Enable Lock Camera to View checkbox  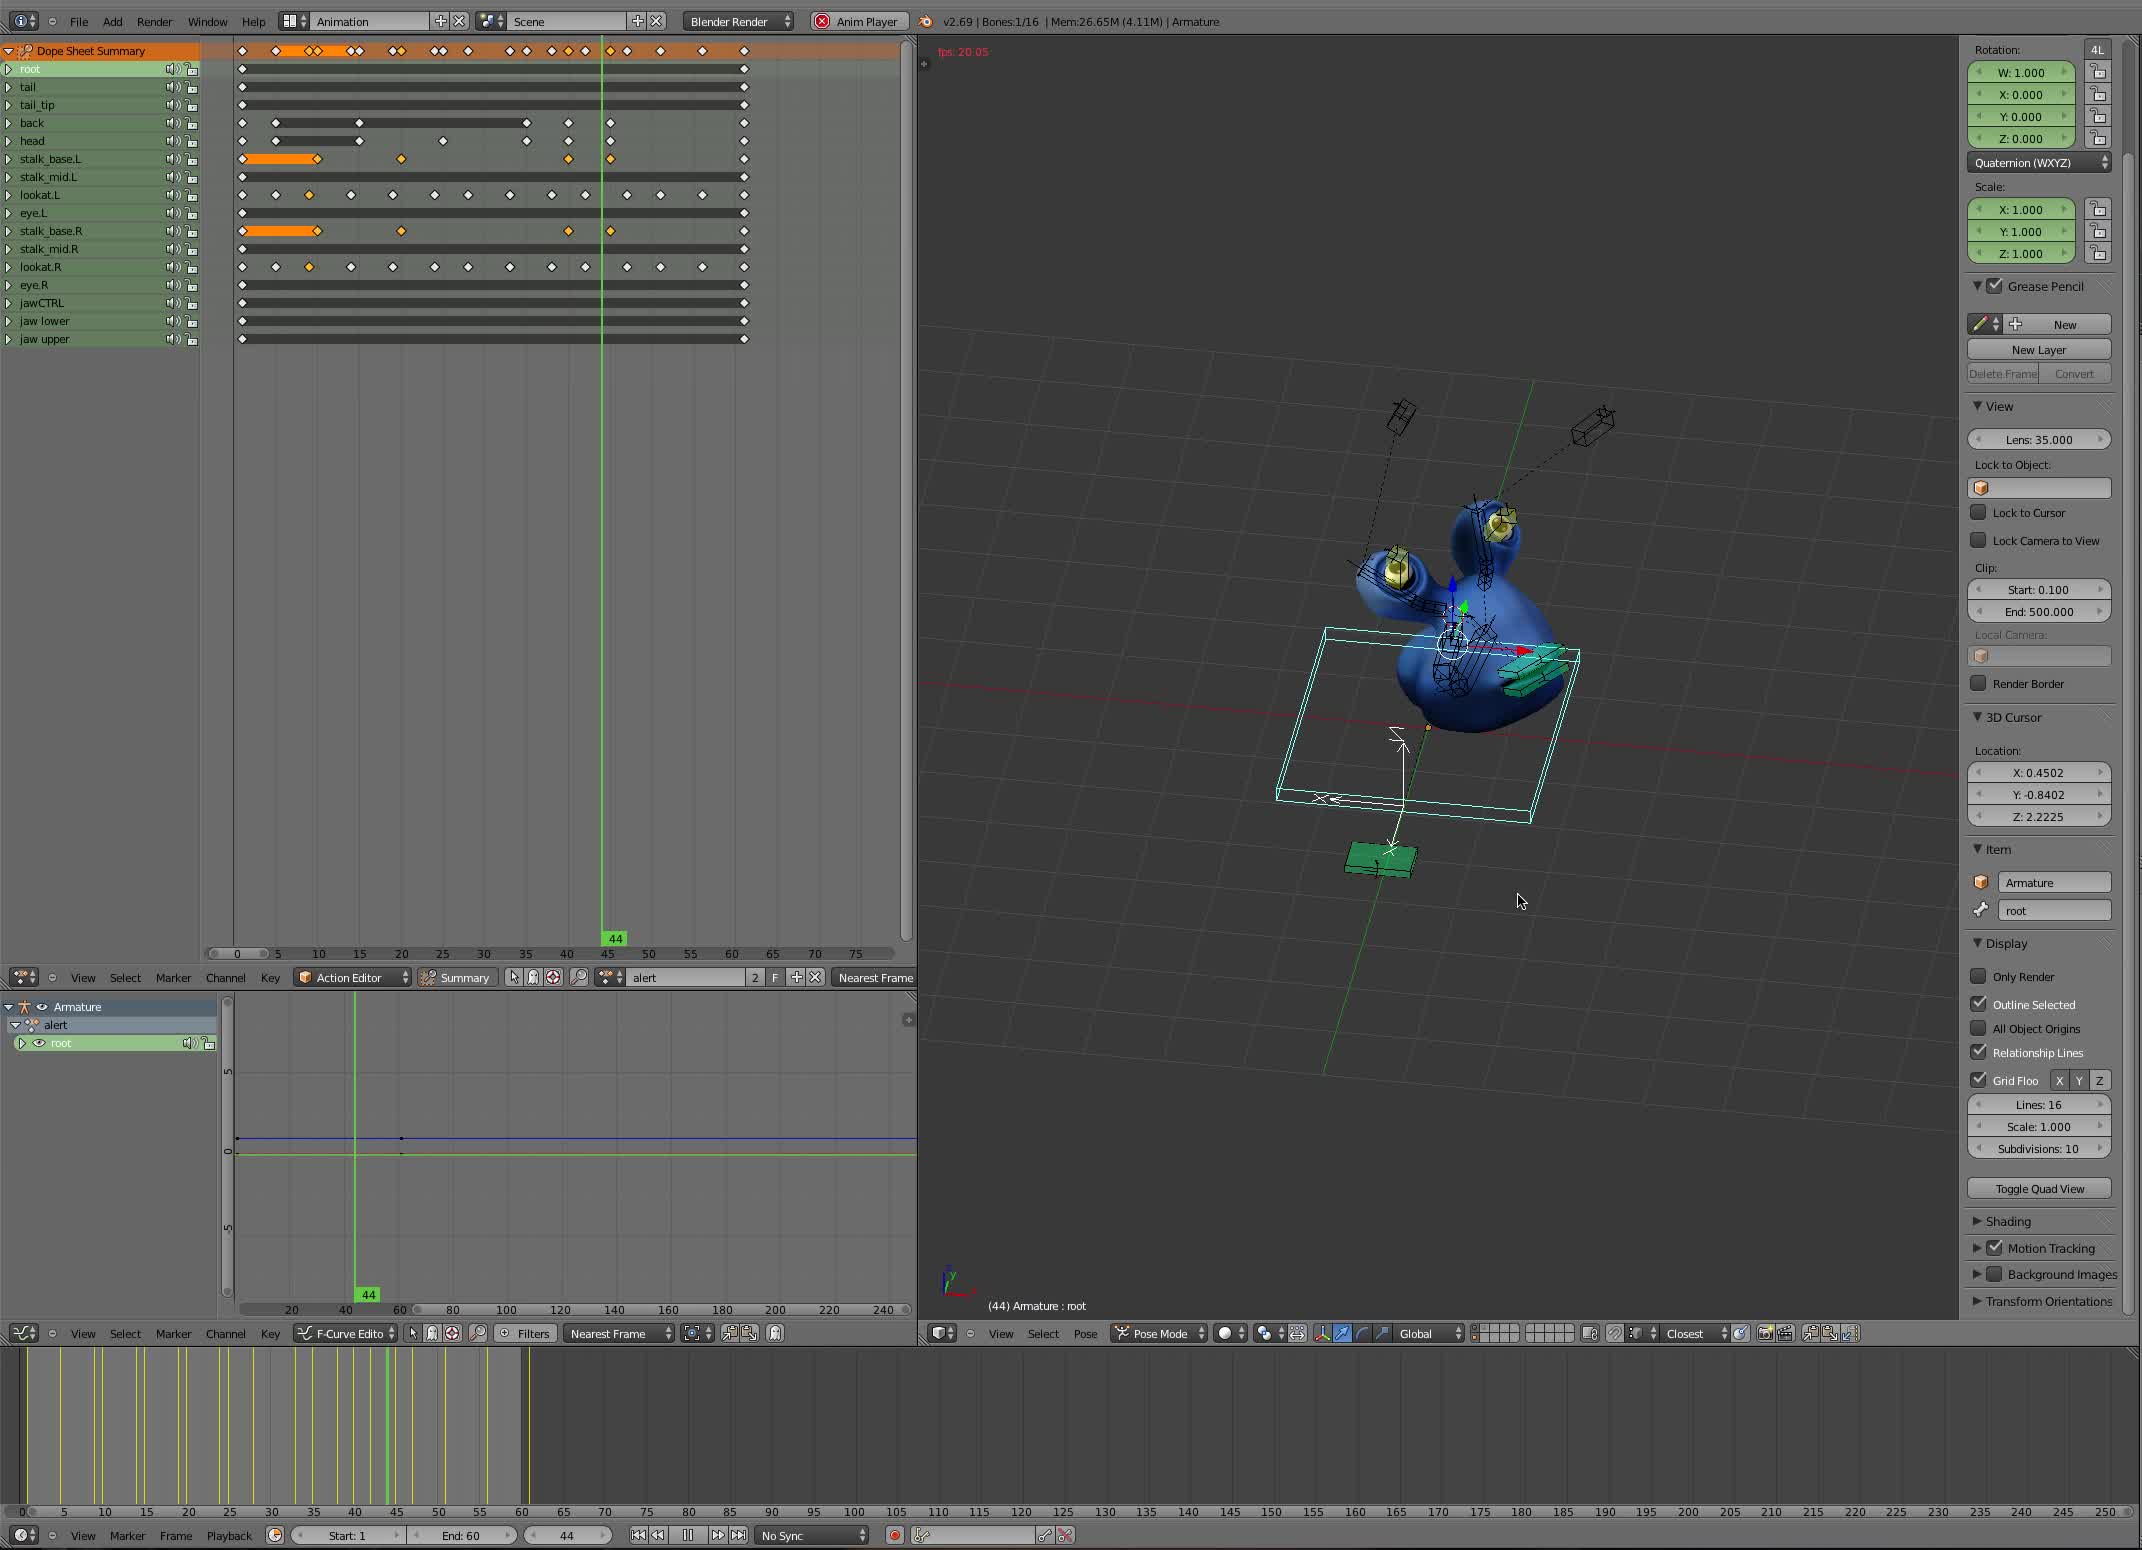[1978, 540]
